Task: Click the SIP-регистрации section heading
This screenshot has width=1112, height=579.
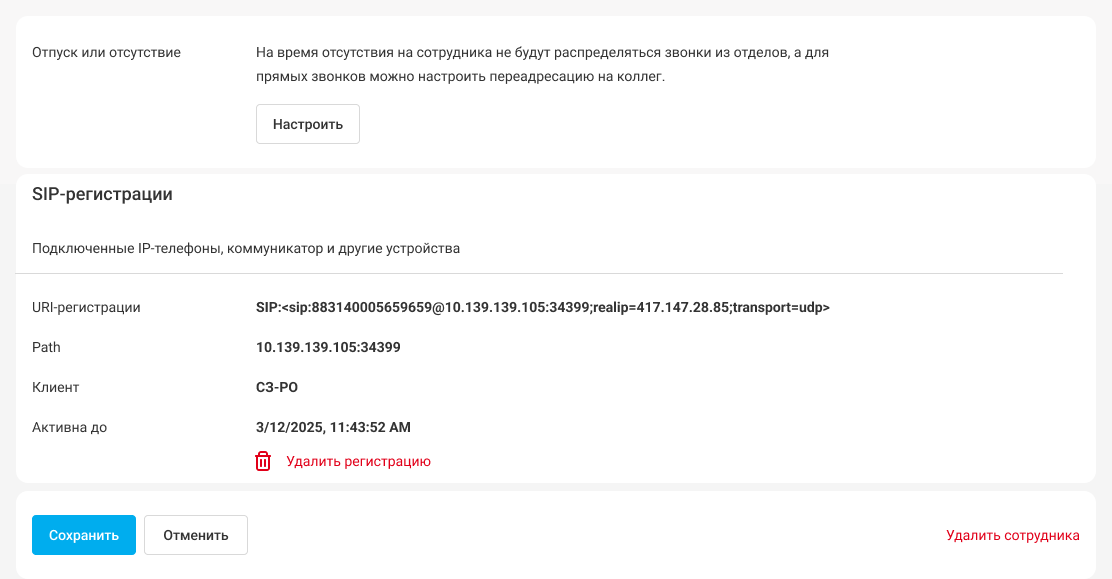Action: (x=102, y=194)
